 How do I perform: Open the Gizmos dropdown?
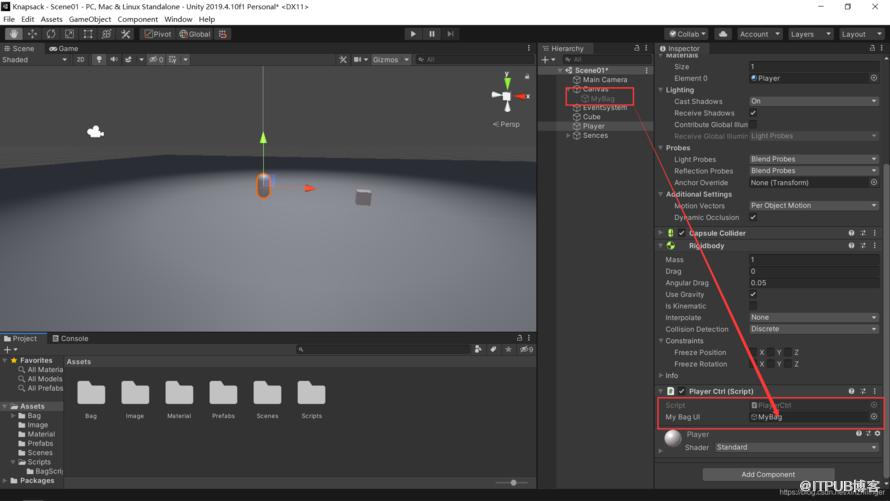pyautogui.click(x=391, y=60)
